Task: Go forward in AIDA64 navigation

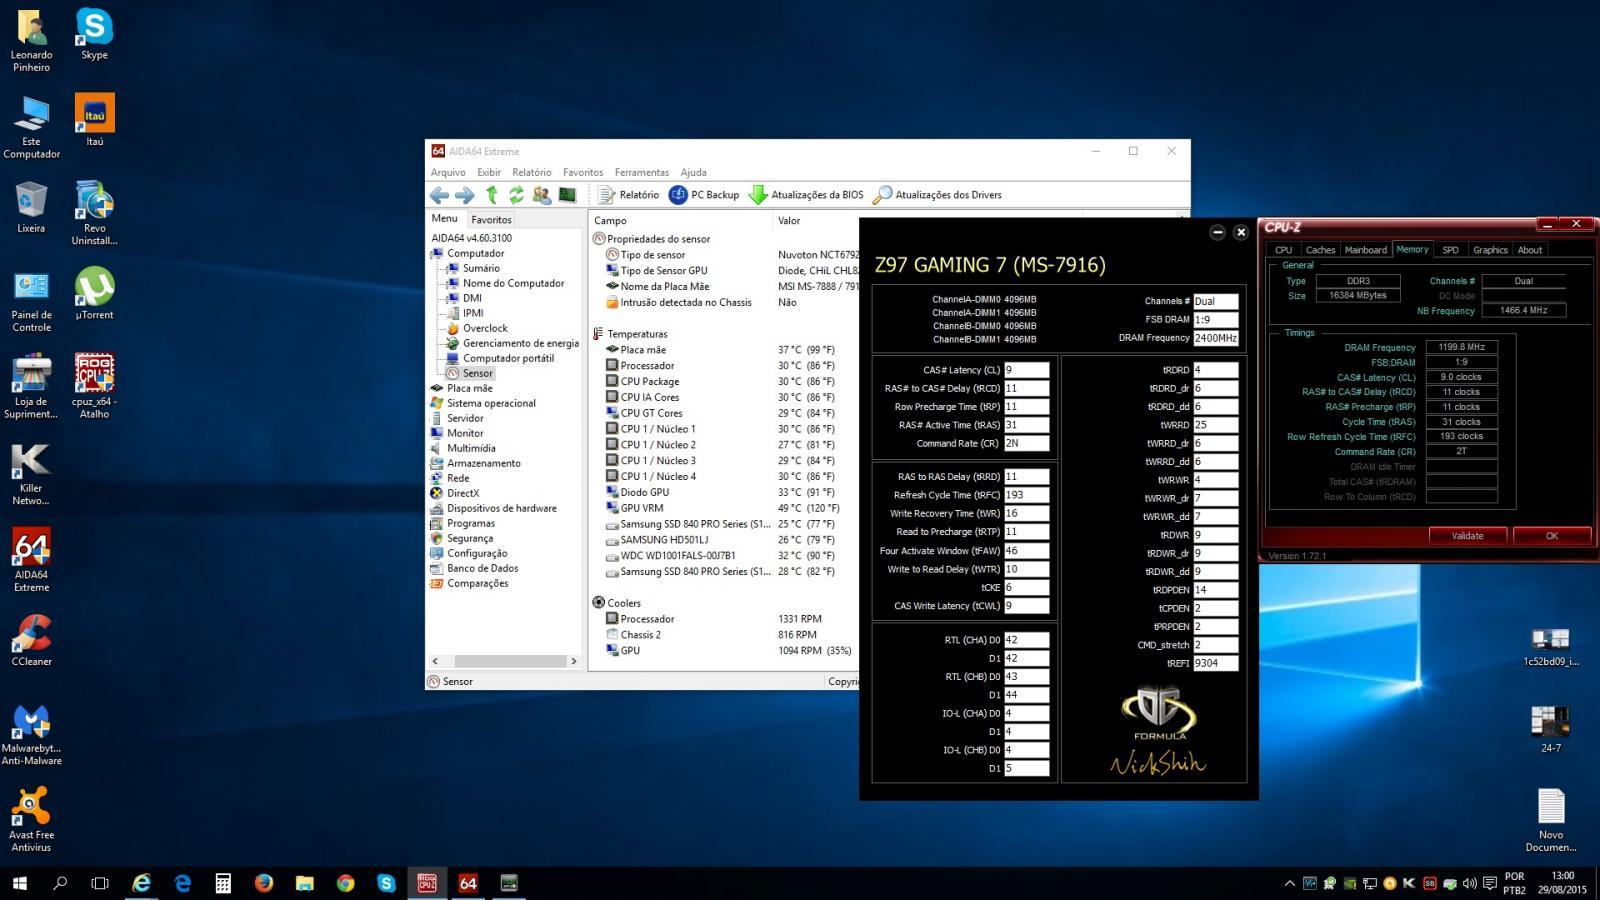Action: (465, 195)
